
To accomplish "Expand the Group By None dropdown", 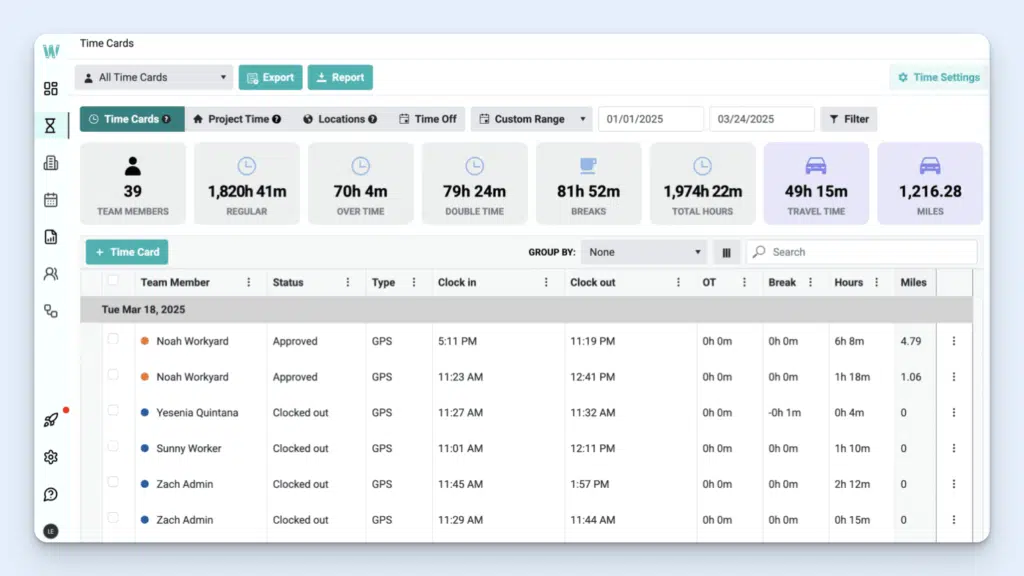I will [643, 252].
